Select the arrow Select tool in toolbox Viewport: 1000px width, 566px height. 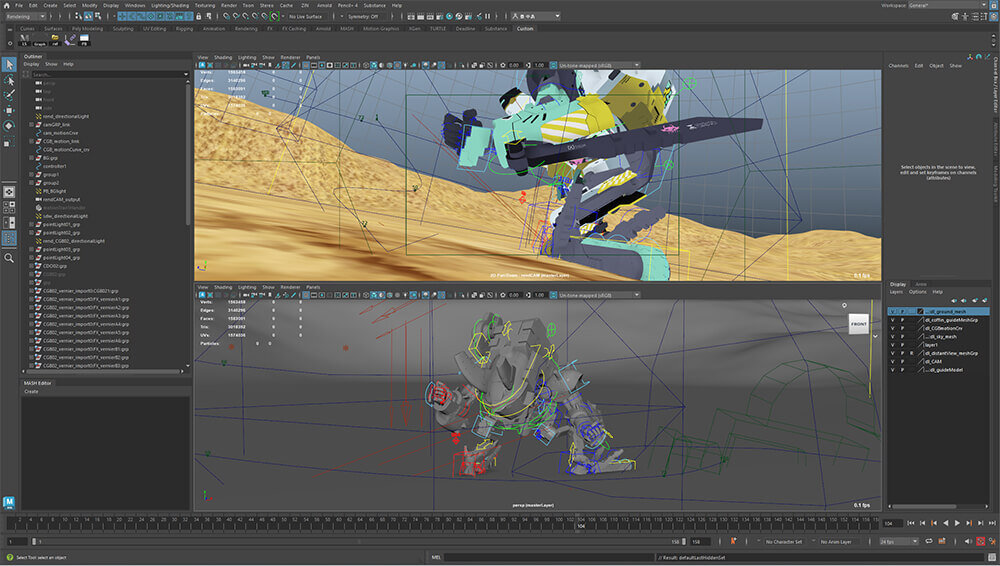click(9, 65)
